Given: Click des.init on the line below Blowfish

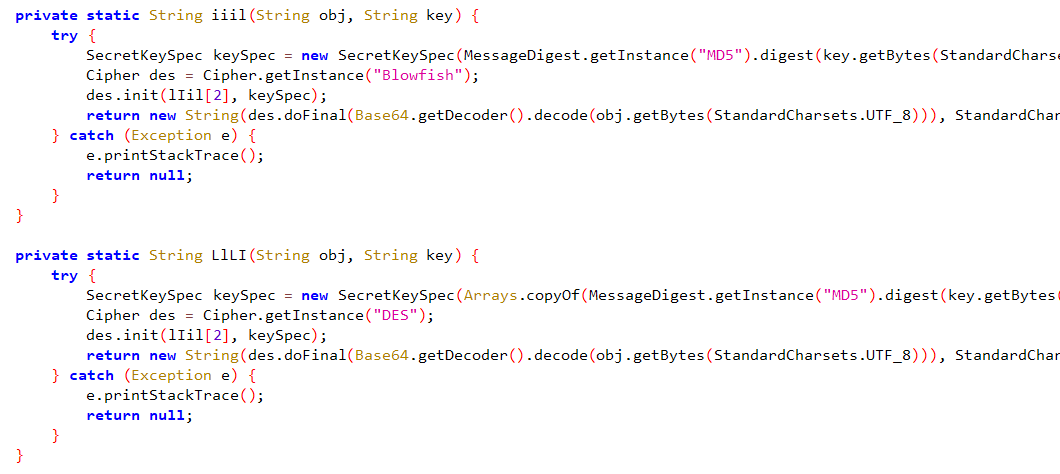Looking at the screenshot, I should tap(122, 96).
